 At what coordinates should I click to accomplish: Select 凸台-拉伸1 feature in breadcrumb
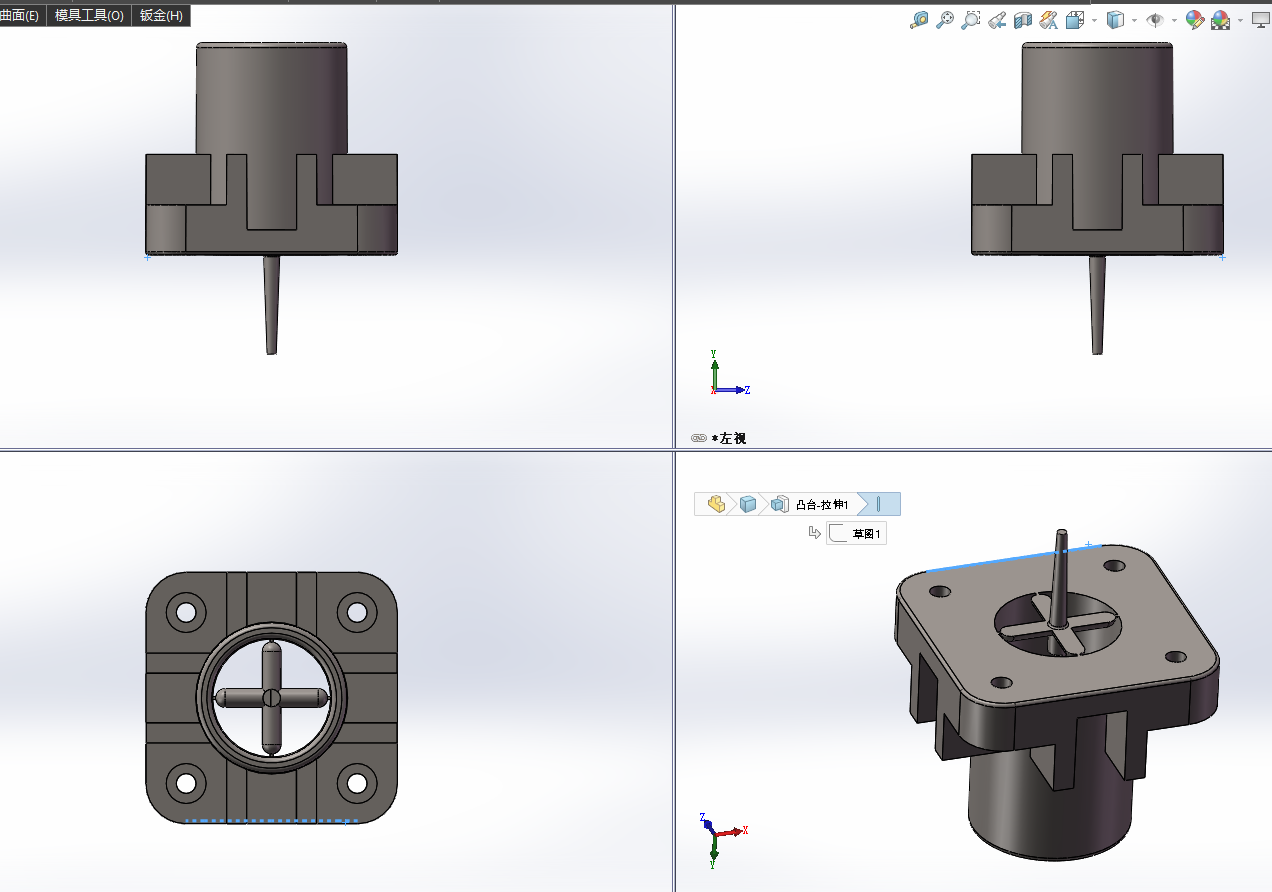click(x=811, y=504)
